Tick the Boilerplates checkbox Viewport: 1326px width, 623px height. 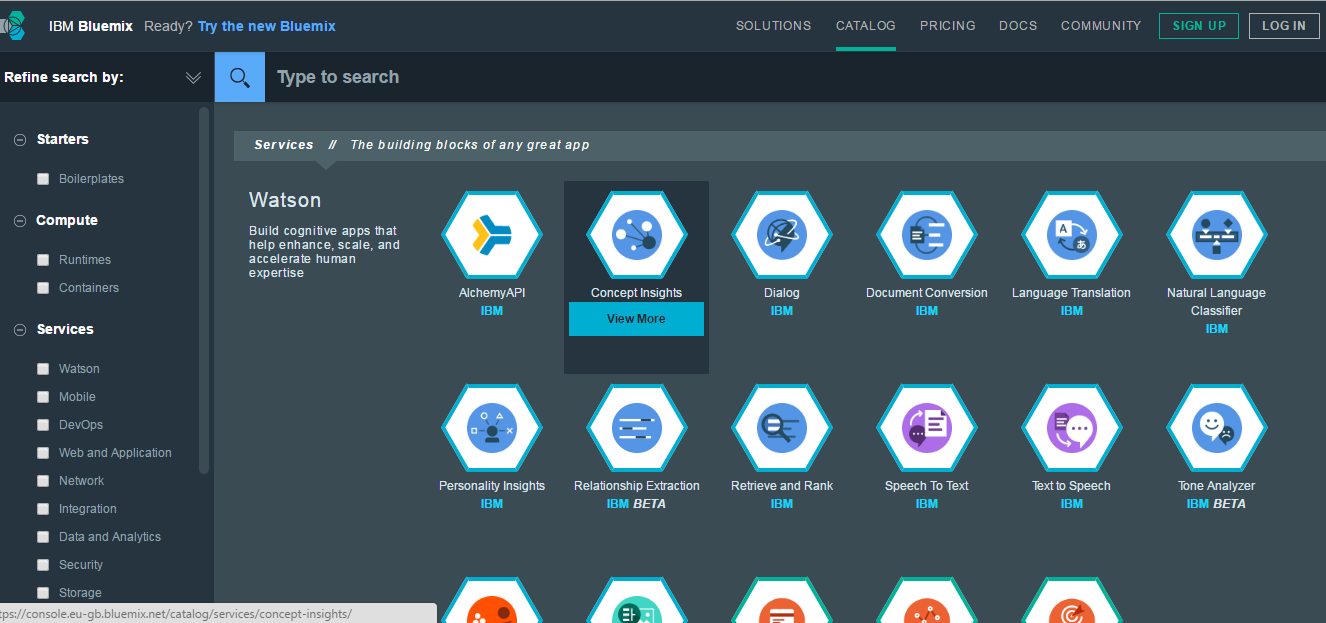click(x=43, y=179)
